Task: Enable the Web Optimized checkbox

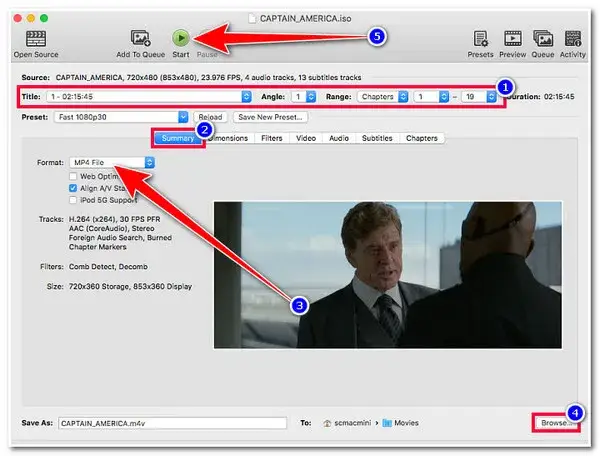Action: point(73,175)
